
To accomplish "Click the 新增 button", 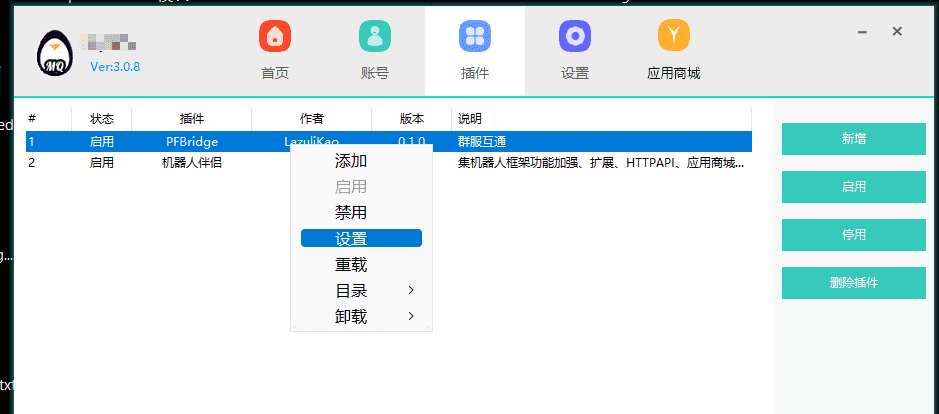I will tap(854, 139).
